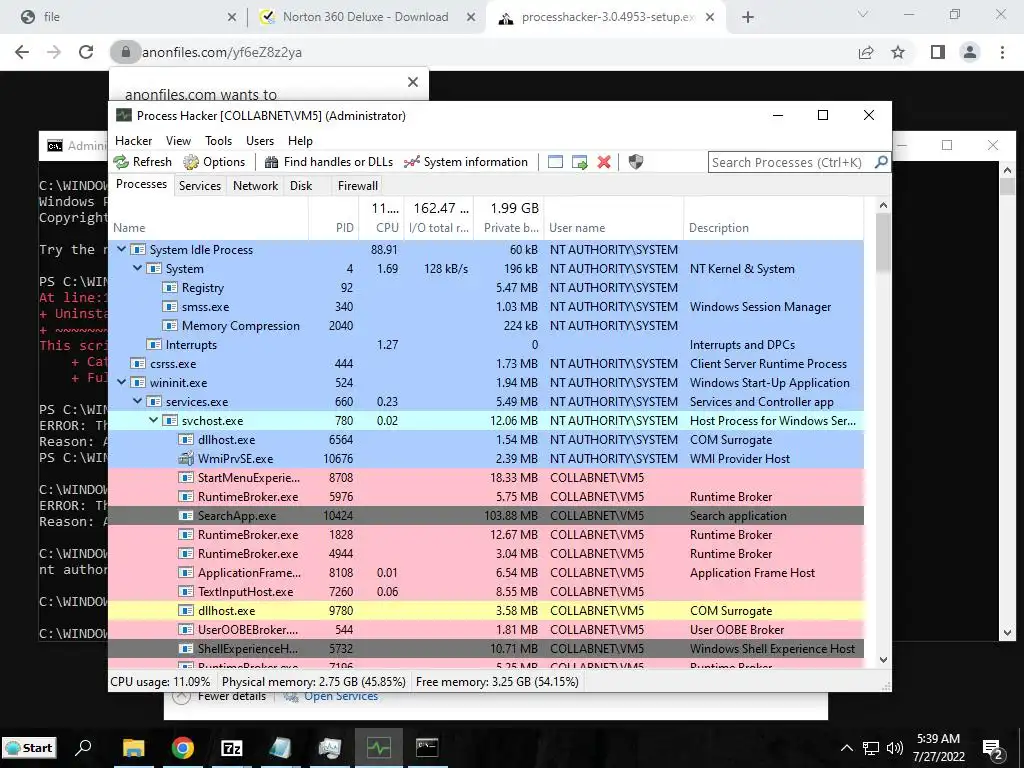1024x768 pixels.
Task: Select SearchApp.exe process row
Action: (x=486, y=515)
